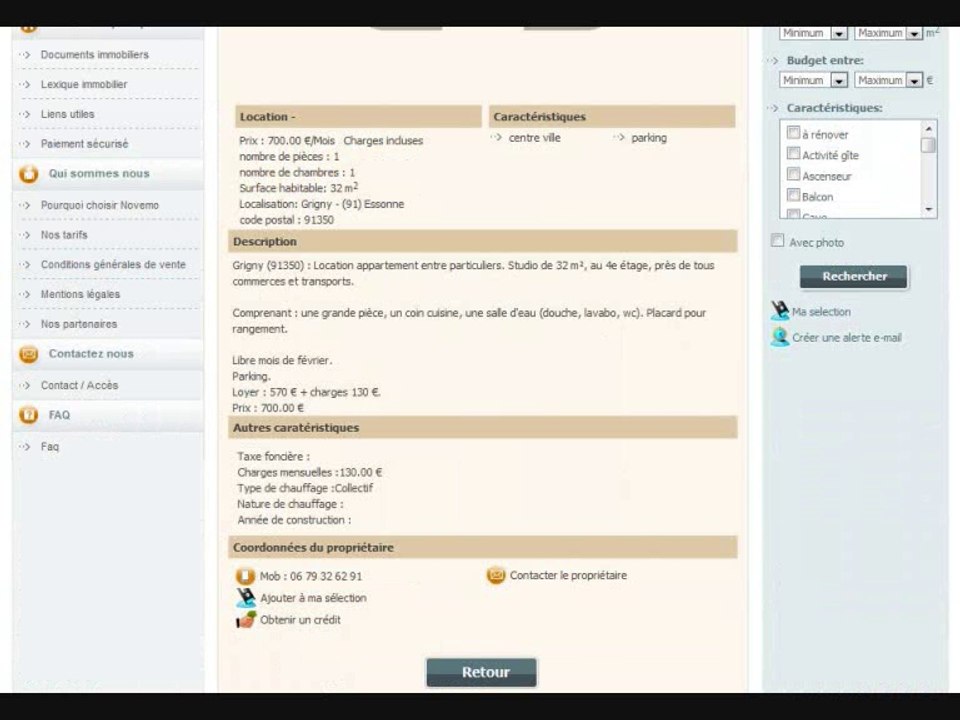This screenshot has width=960, height=720.
Task: Open the budget Minimum dropdown
Action: tap(814, 80)
